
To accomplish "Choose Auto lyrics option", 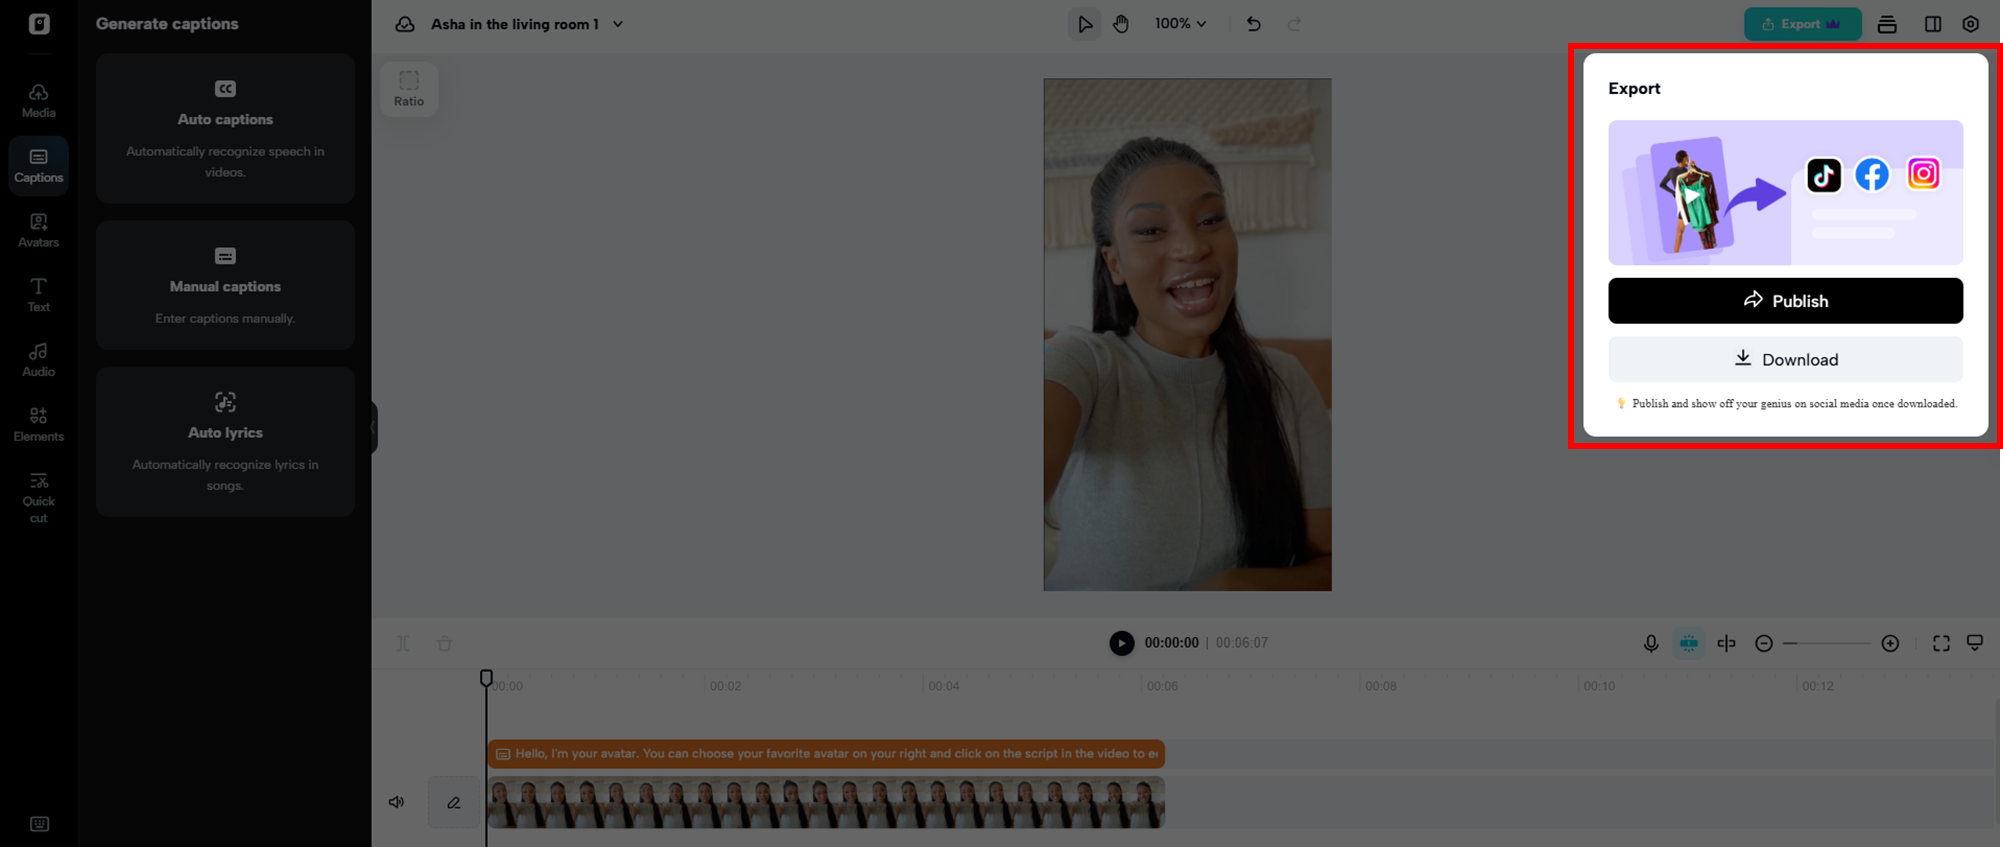I will pyautogui.click(x=225, y=441).
